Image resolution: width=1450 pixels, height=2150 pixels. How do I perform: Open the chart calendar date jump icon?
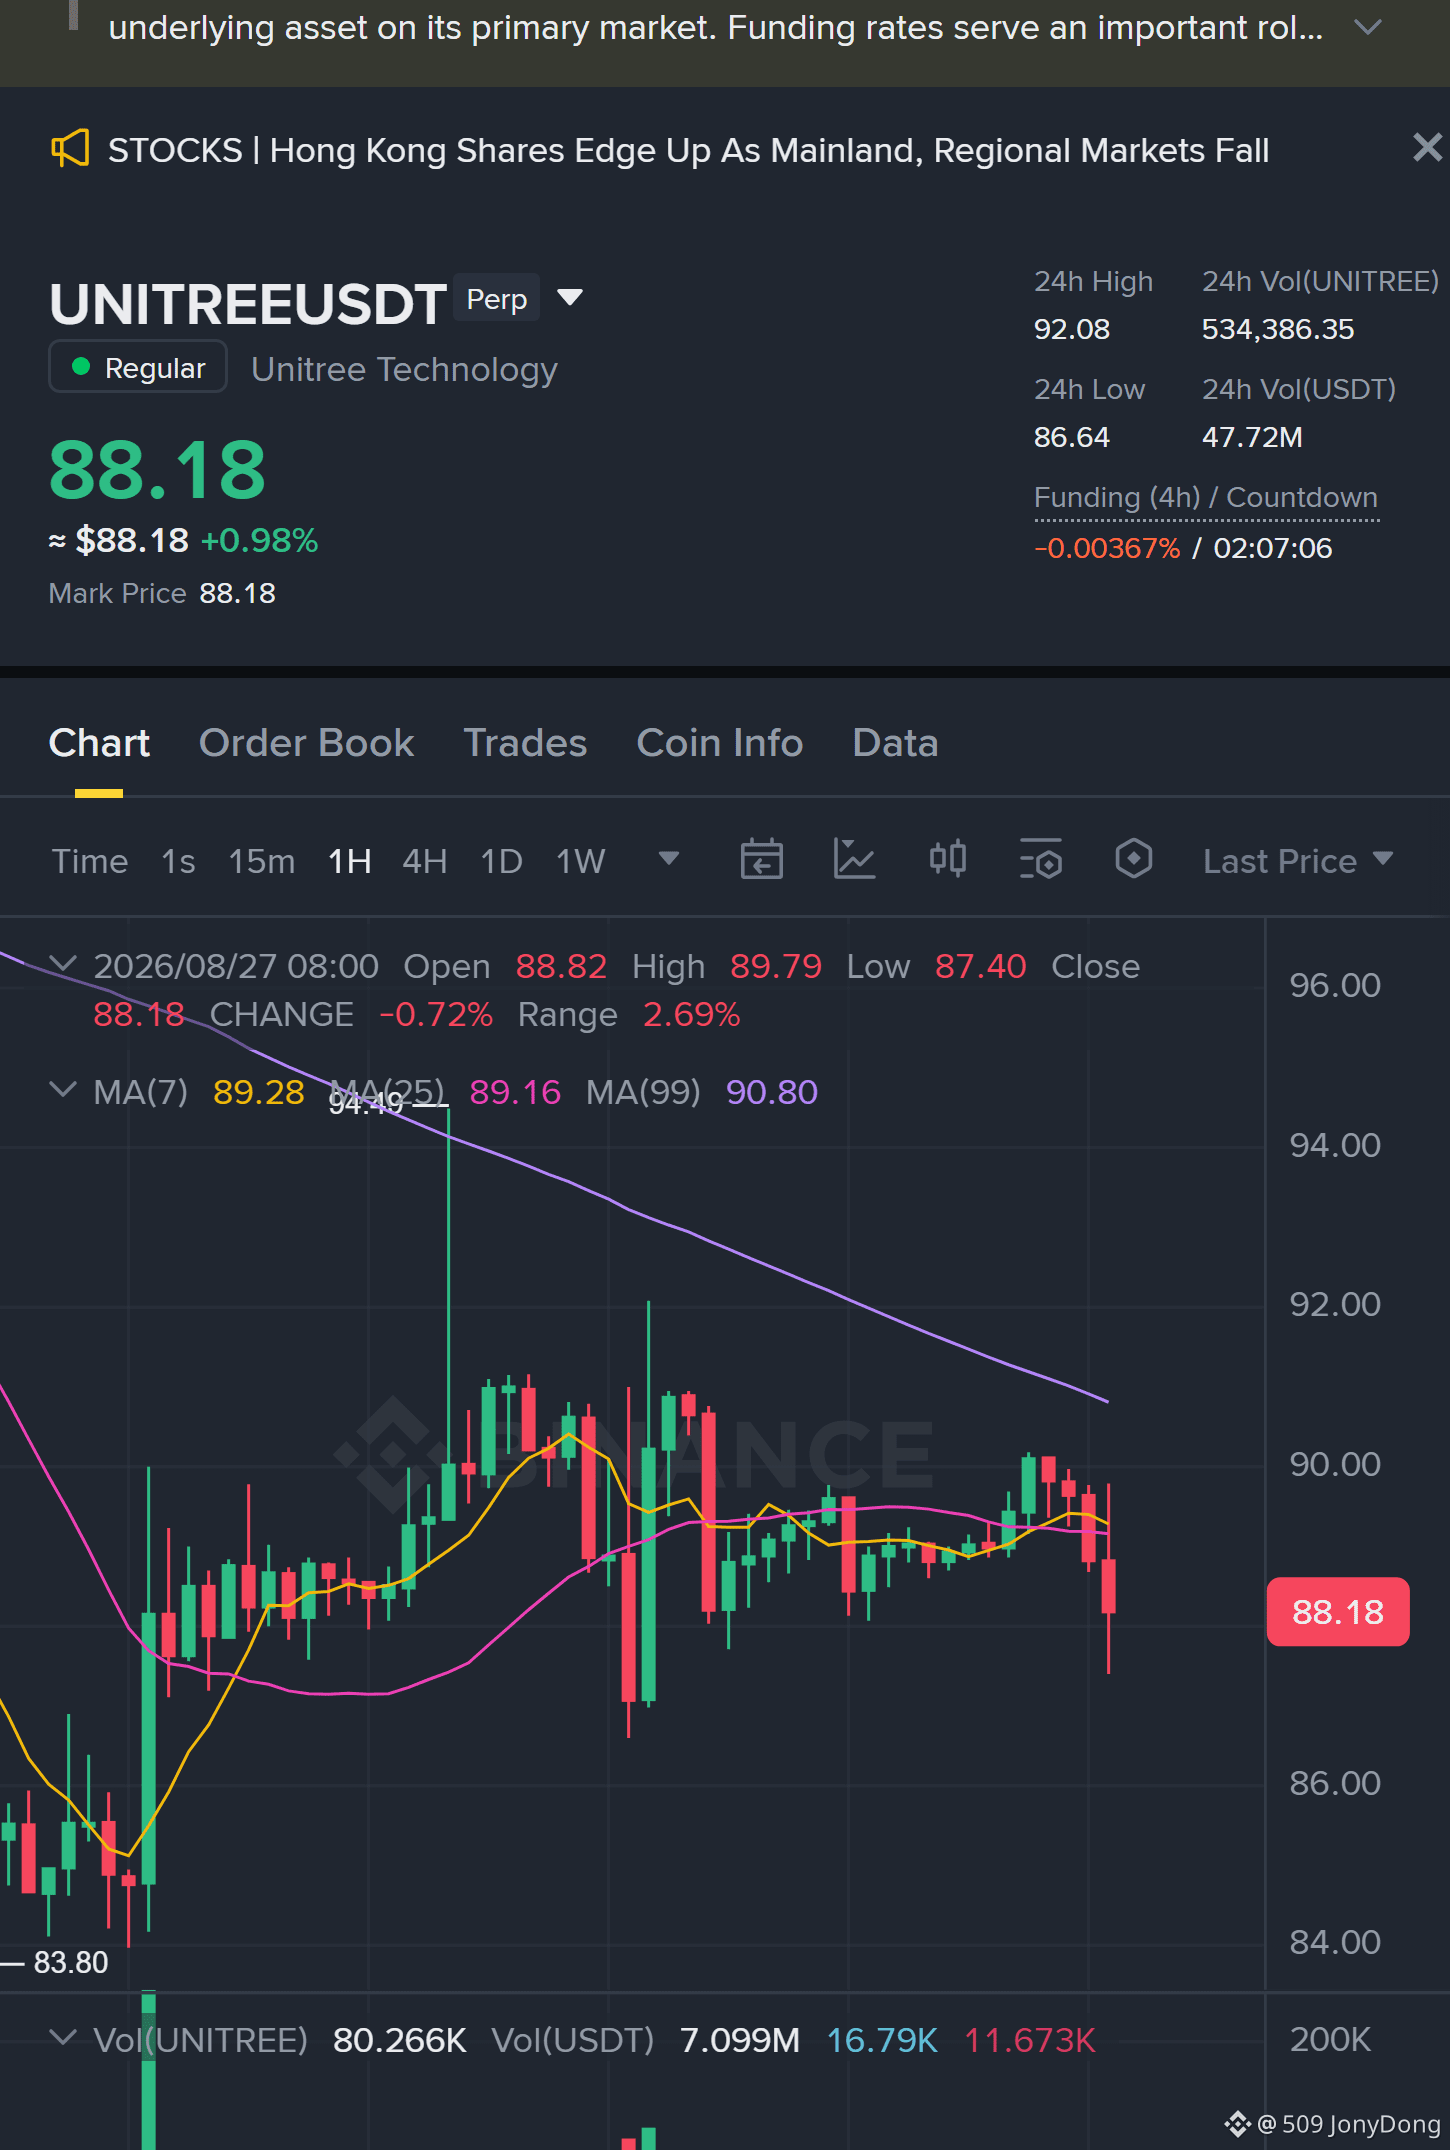point(761,860)
